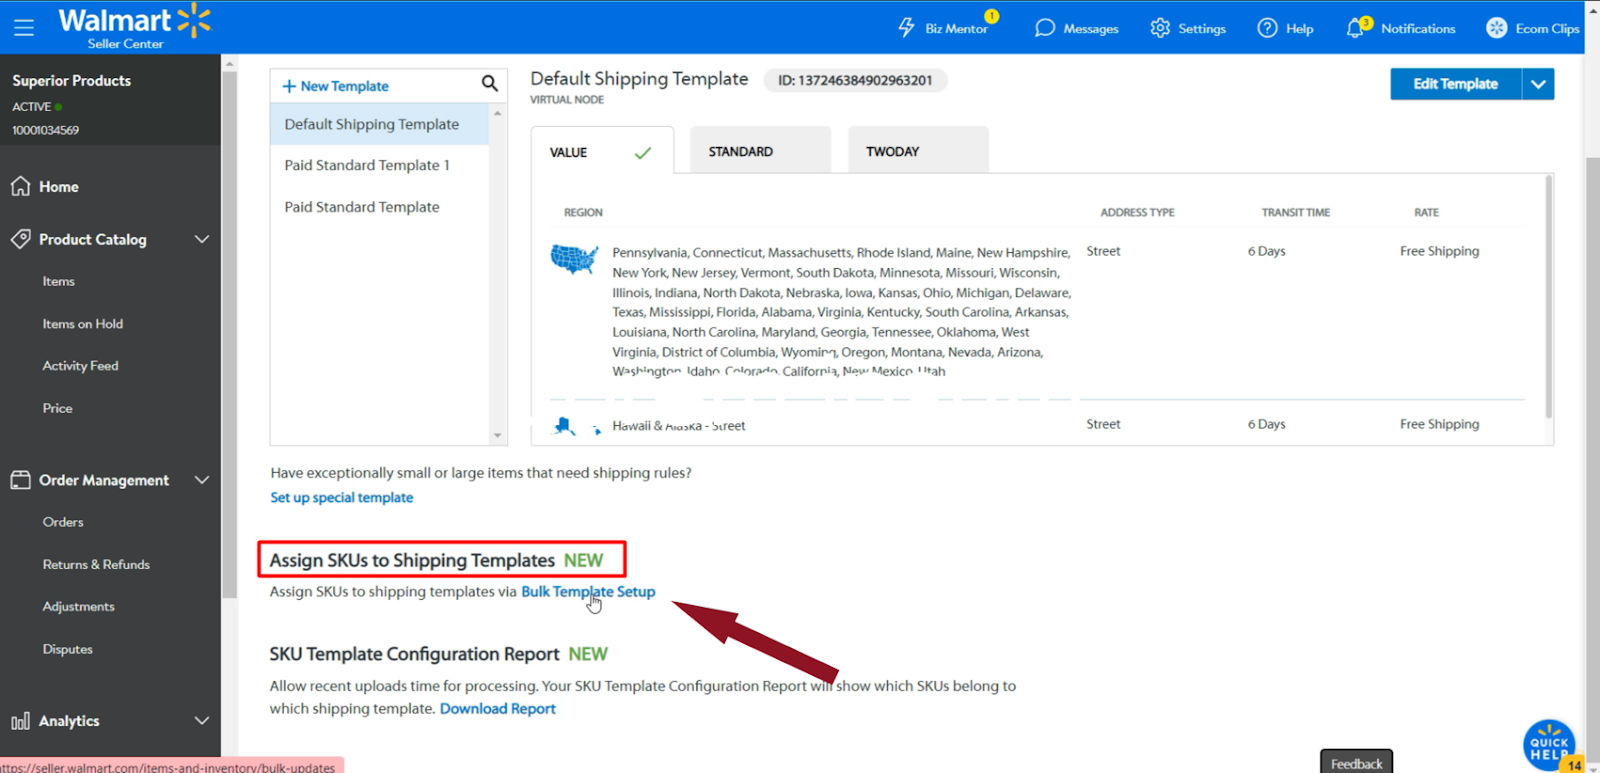Open Orders page
The height and width of the screenshot is (773, 1600).
[63, 522]
